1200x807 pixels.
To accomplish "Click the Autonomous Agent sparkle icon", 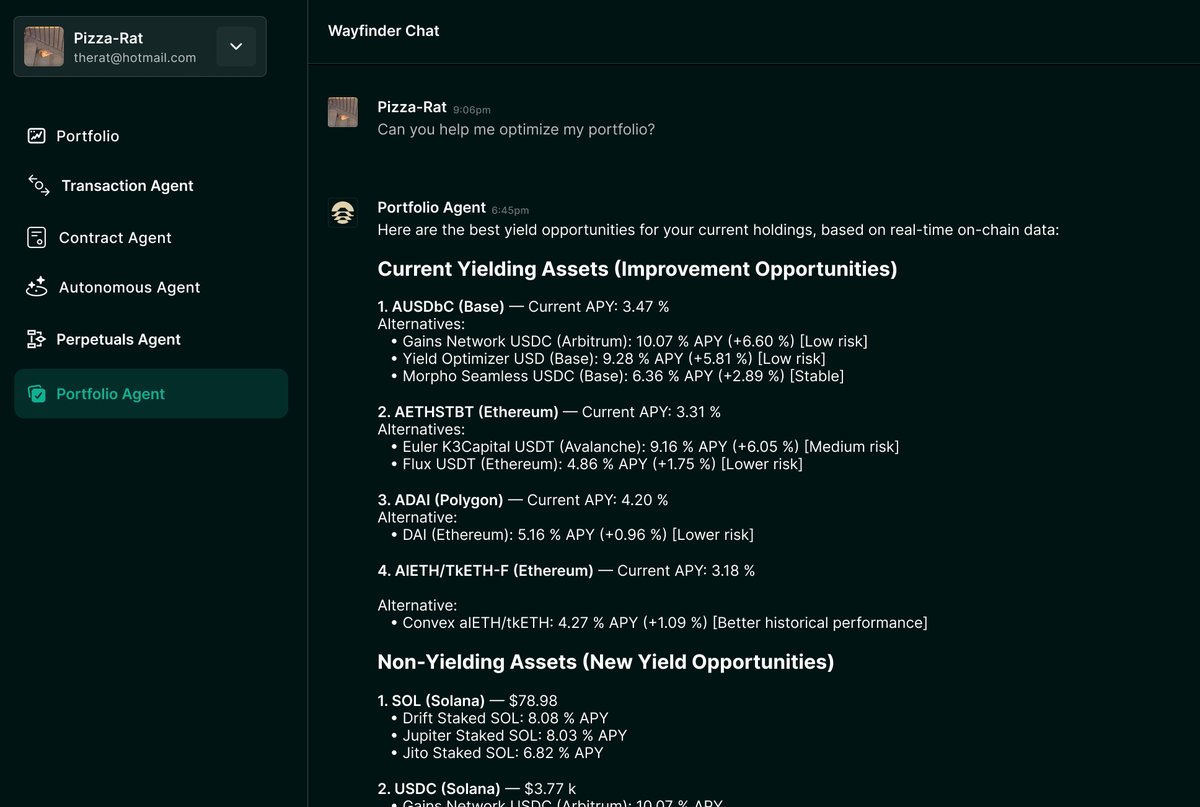I will [x=37, y=287].
